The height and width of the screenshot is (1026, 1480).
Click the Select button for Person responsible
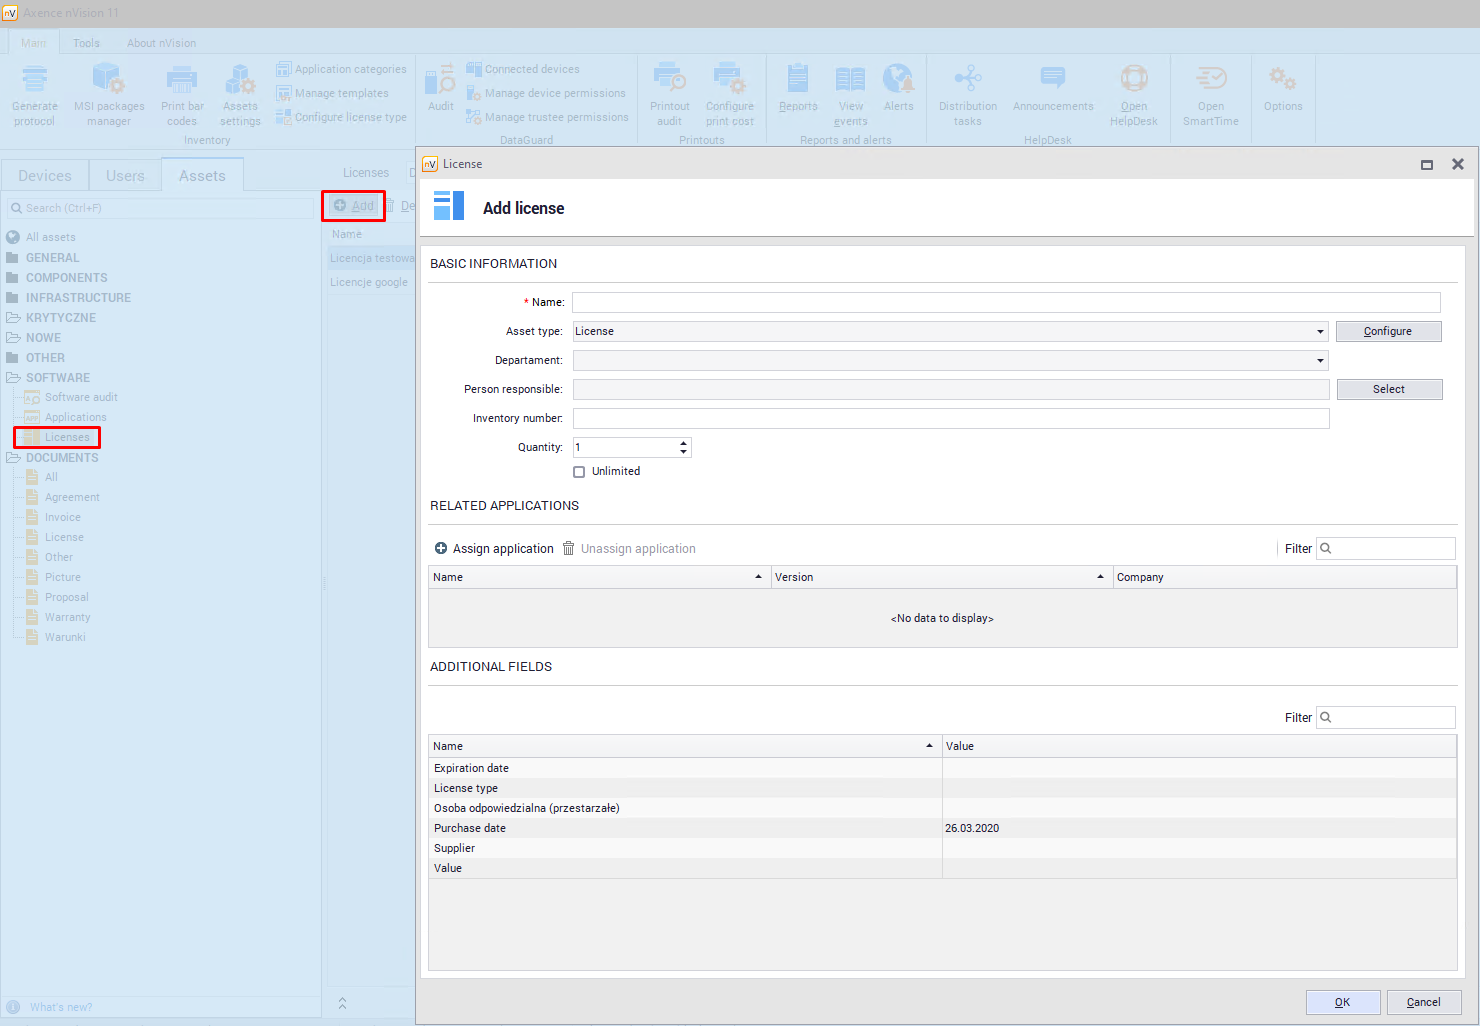pos(1388,390)
